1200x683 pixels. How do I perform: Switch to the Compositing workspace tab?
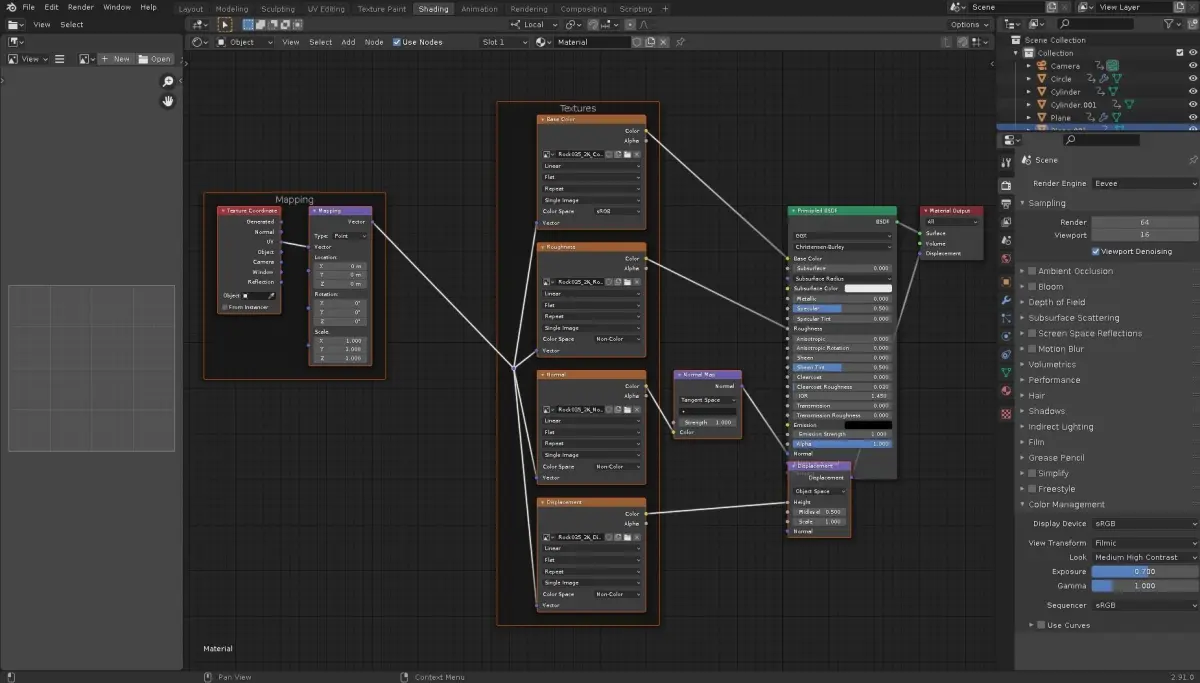[x=583, y=9]
